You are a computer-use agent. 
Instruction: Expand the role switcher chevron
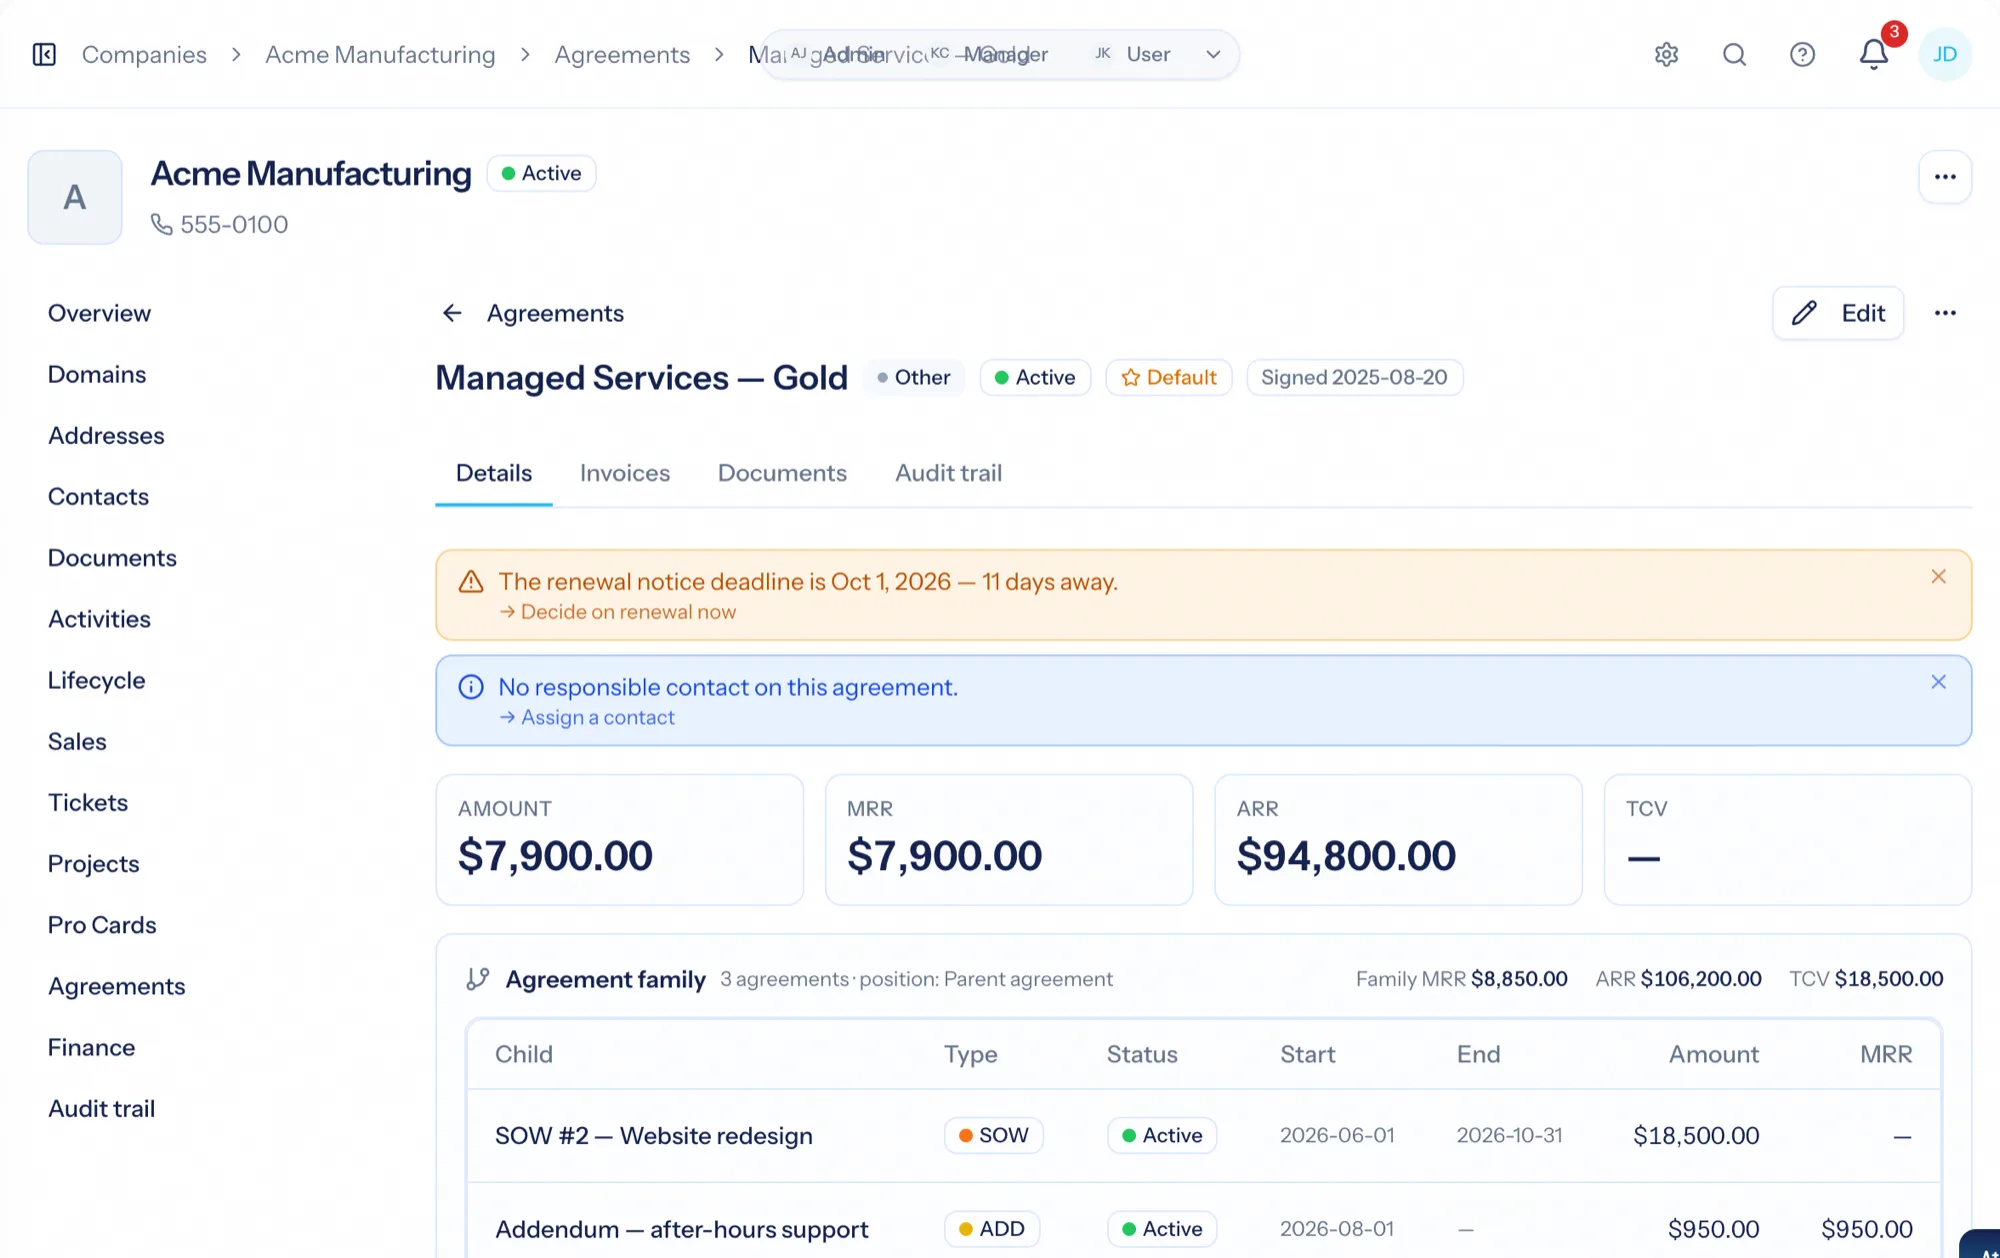click(x=1213, y=54)
